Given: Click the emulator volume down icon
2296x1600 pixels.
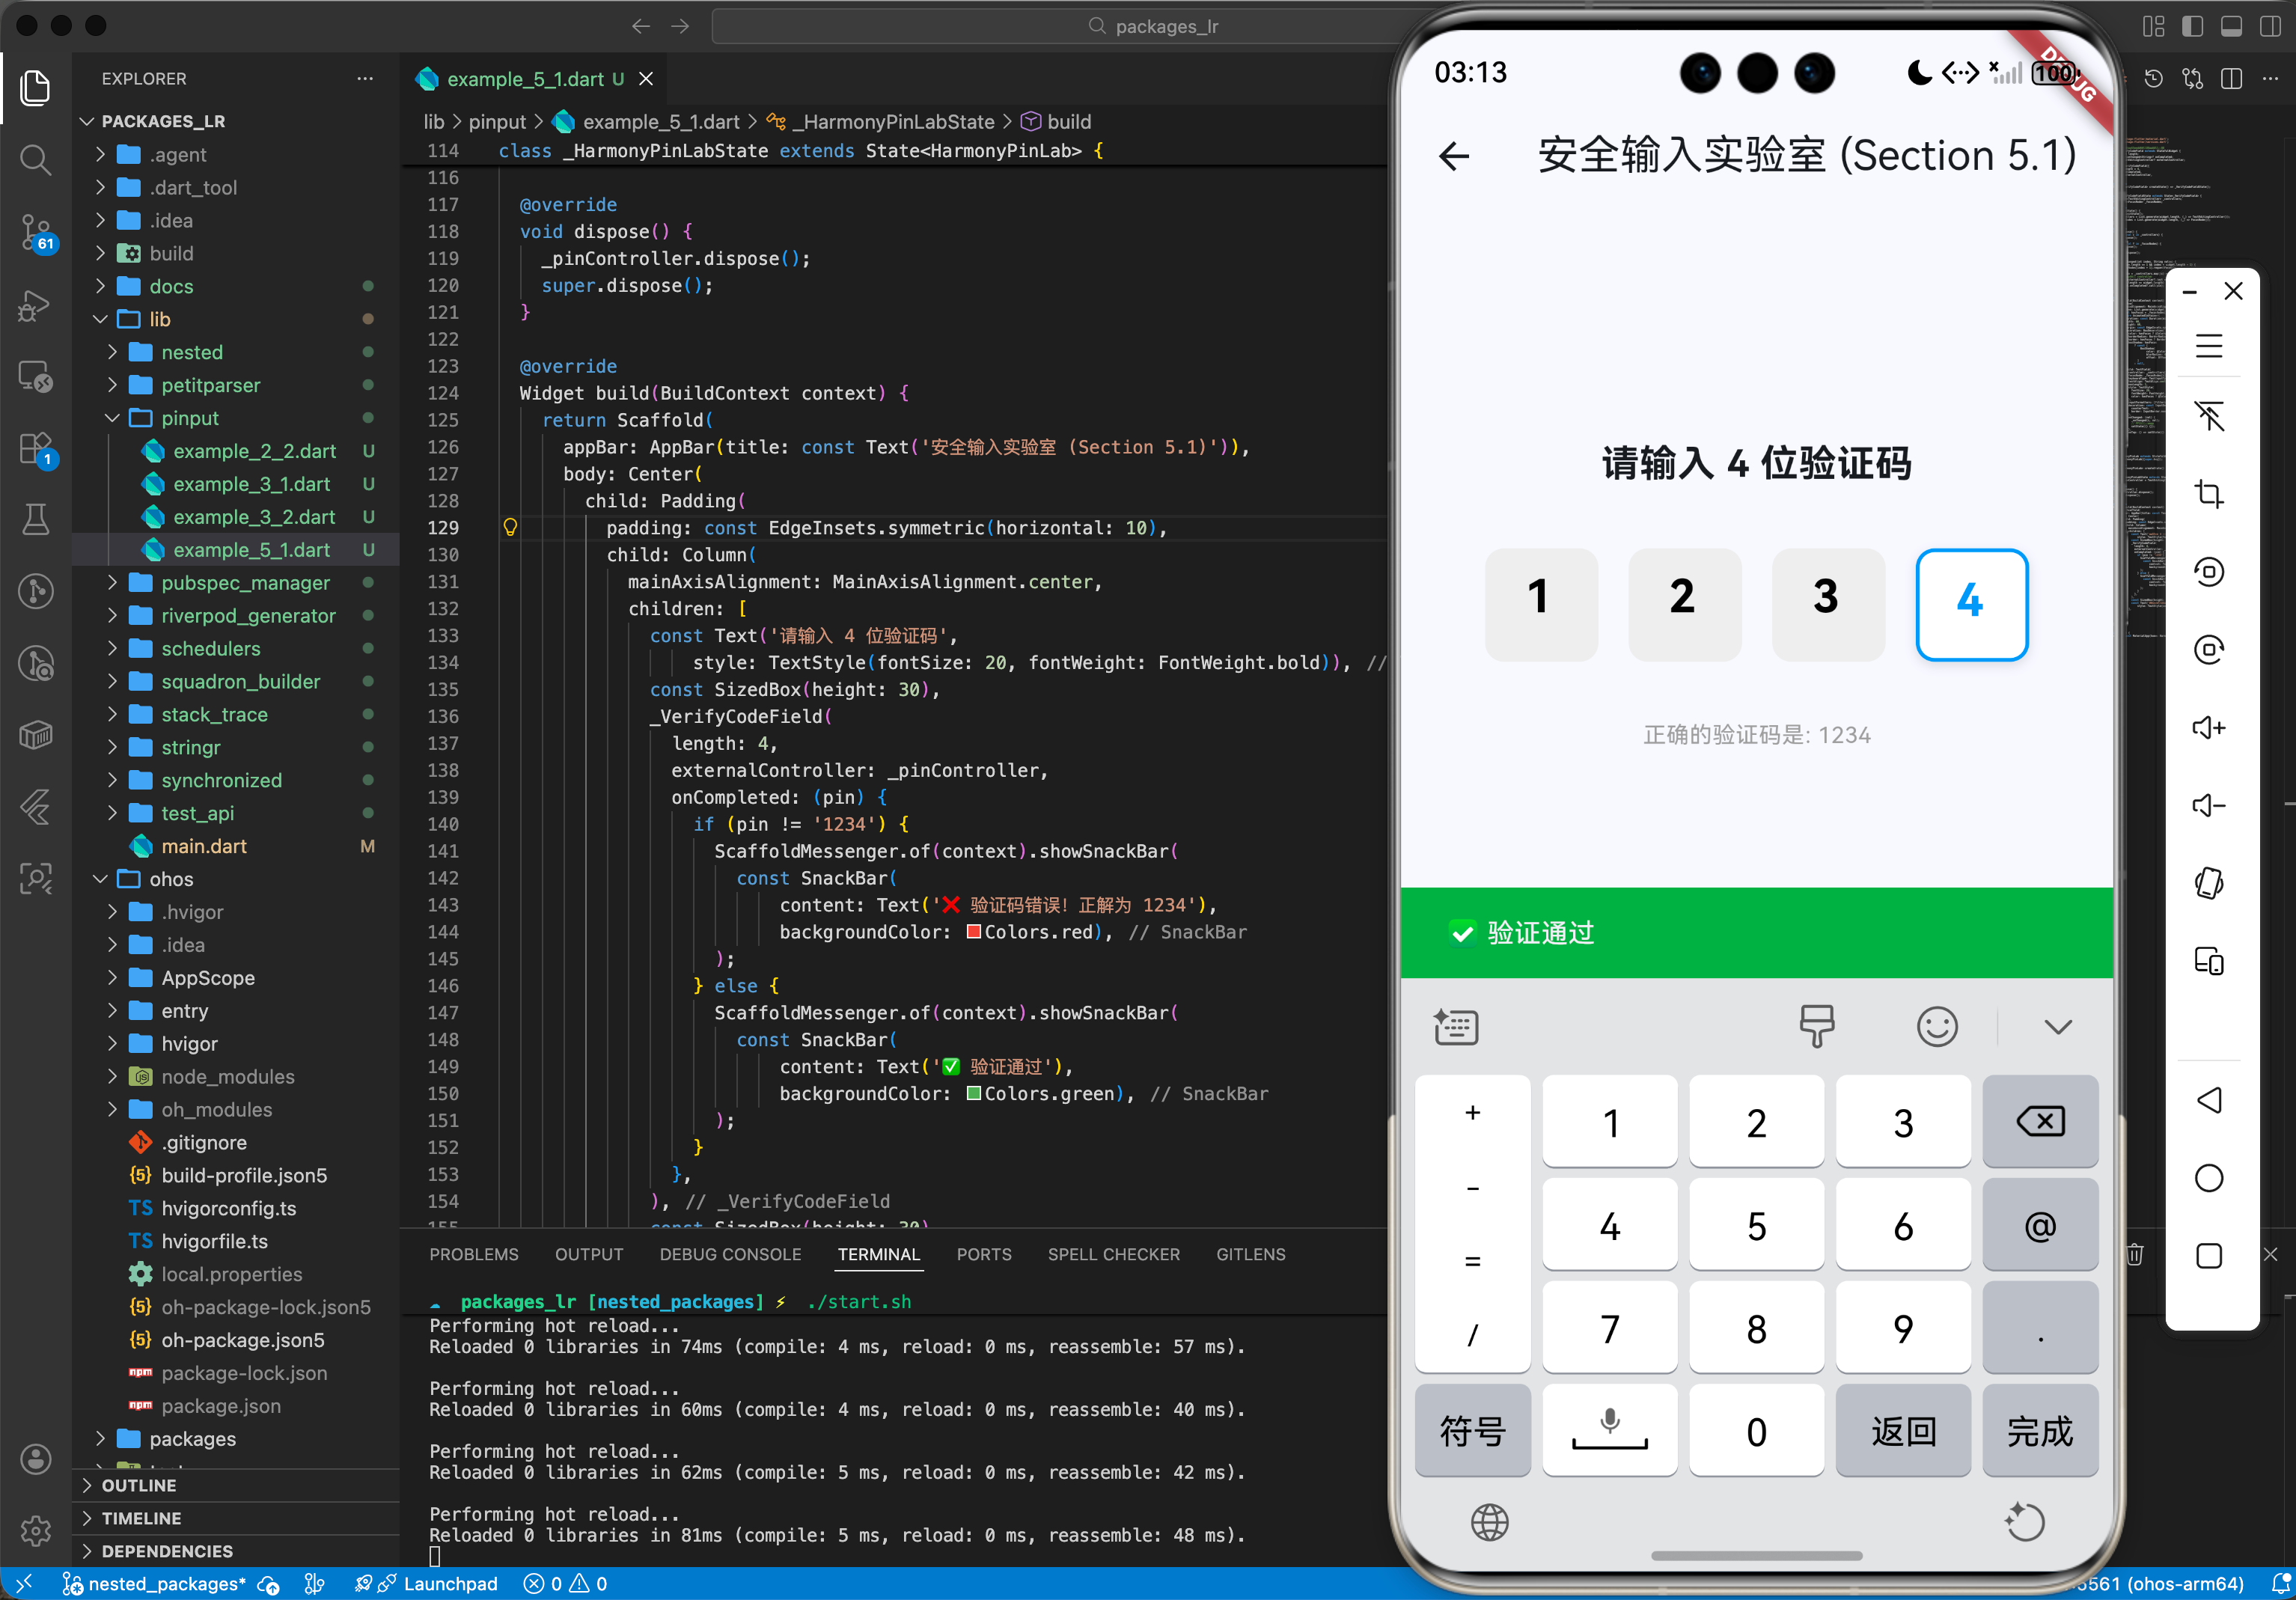Looking at the screenshot, I should [x=2208, y=805].
